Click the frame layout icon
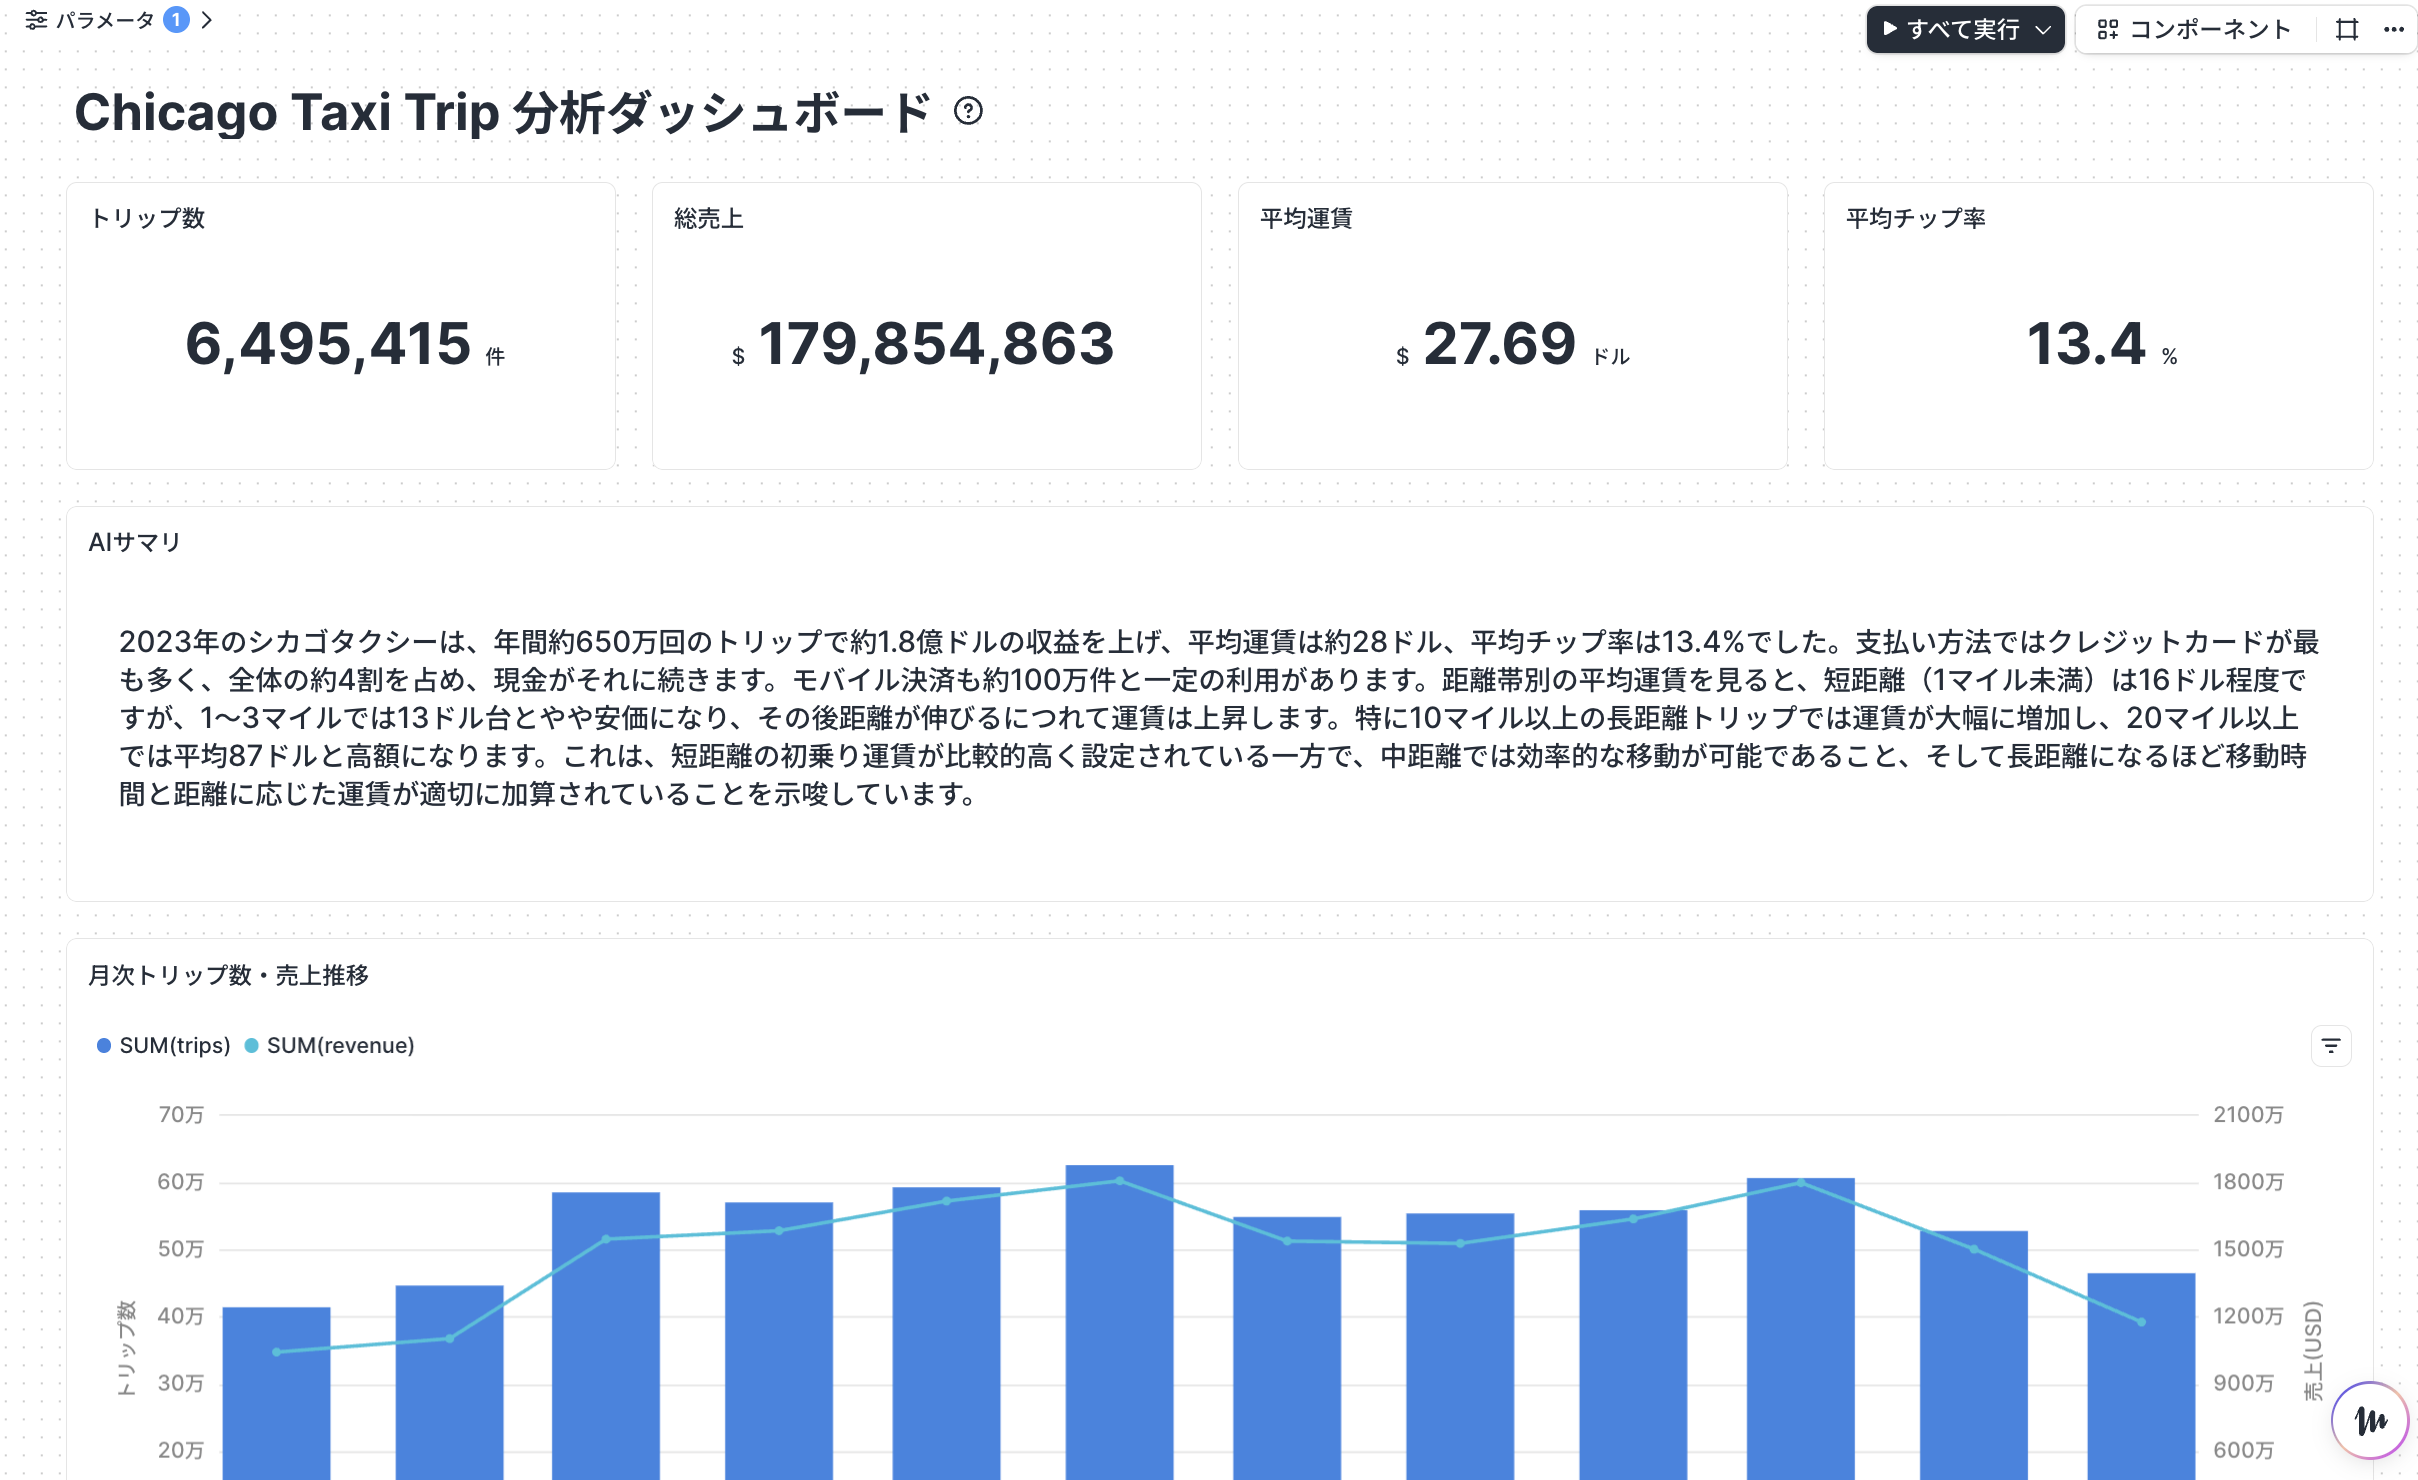Viewport: 2418px width, 1480px height. 2347,29
